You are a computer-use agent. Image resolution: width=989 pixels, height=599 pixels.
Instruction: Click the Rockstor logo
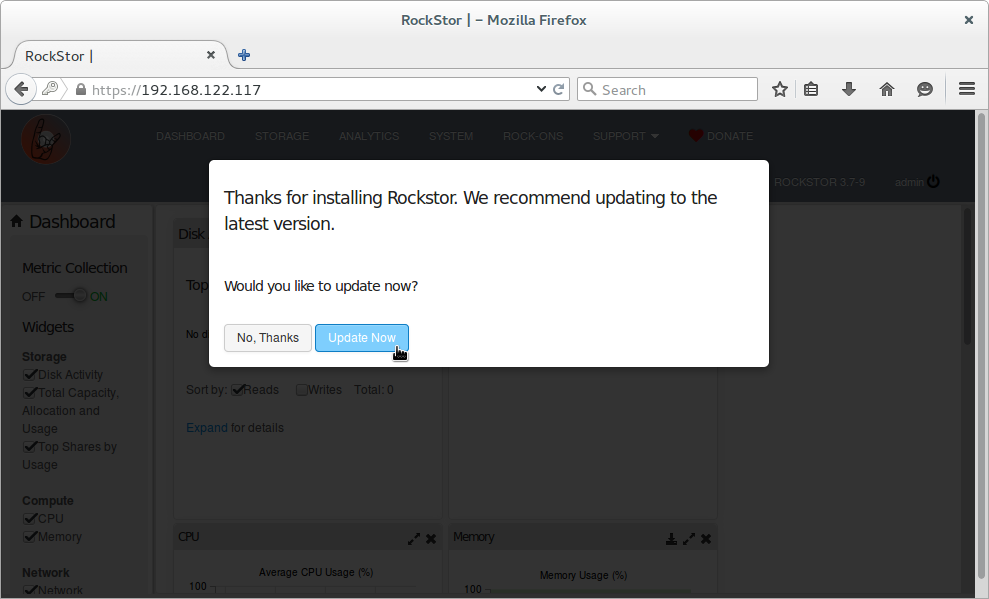pyautogui.click(x=45, y=139)
